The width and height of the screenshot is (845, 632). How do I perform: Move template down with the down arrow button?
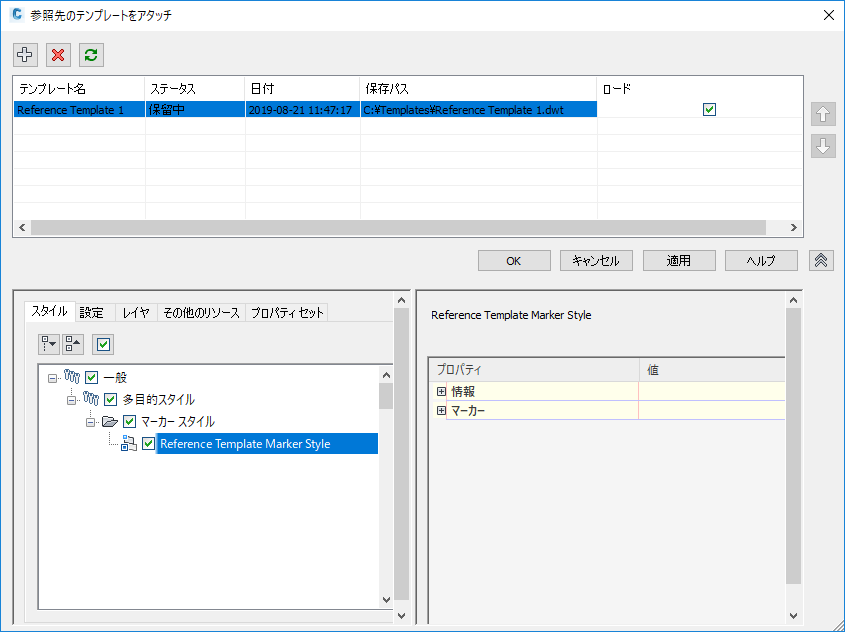pyautogui.click(x=822, y=146)
